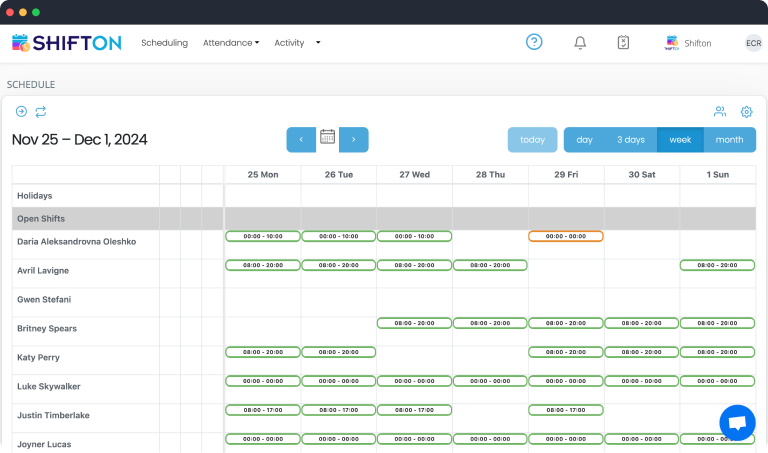
Task: Click the today button
Action: (x=532, y=140)
